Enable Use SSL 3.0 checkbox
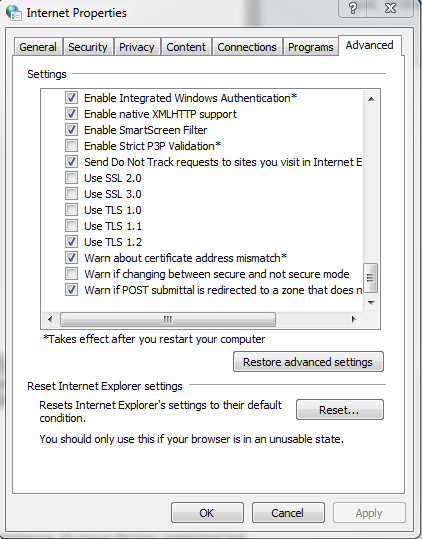The image size is (422, 539). [71, 194]
